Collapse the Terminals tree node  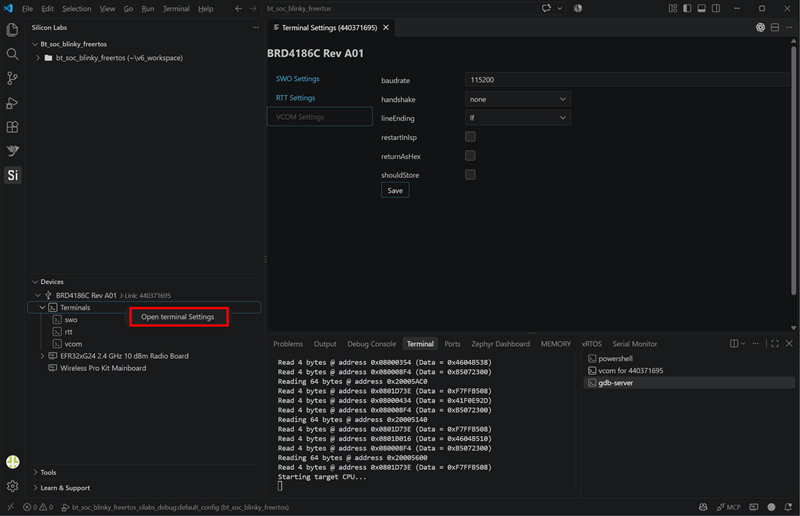[x=42, y=307]
